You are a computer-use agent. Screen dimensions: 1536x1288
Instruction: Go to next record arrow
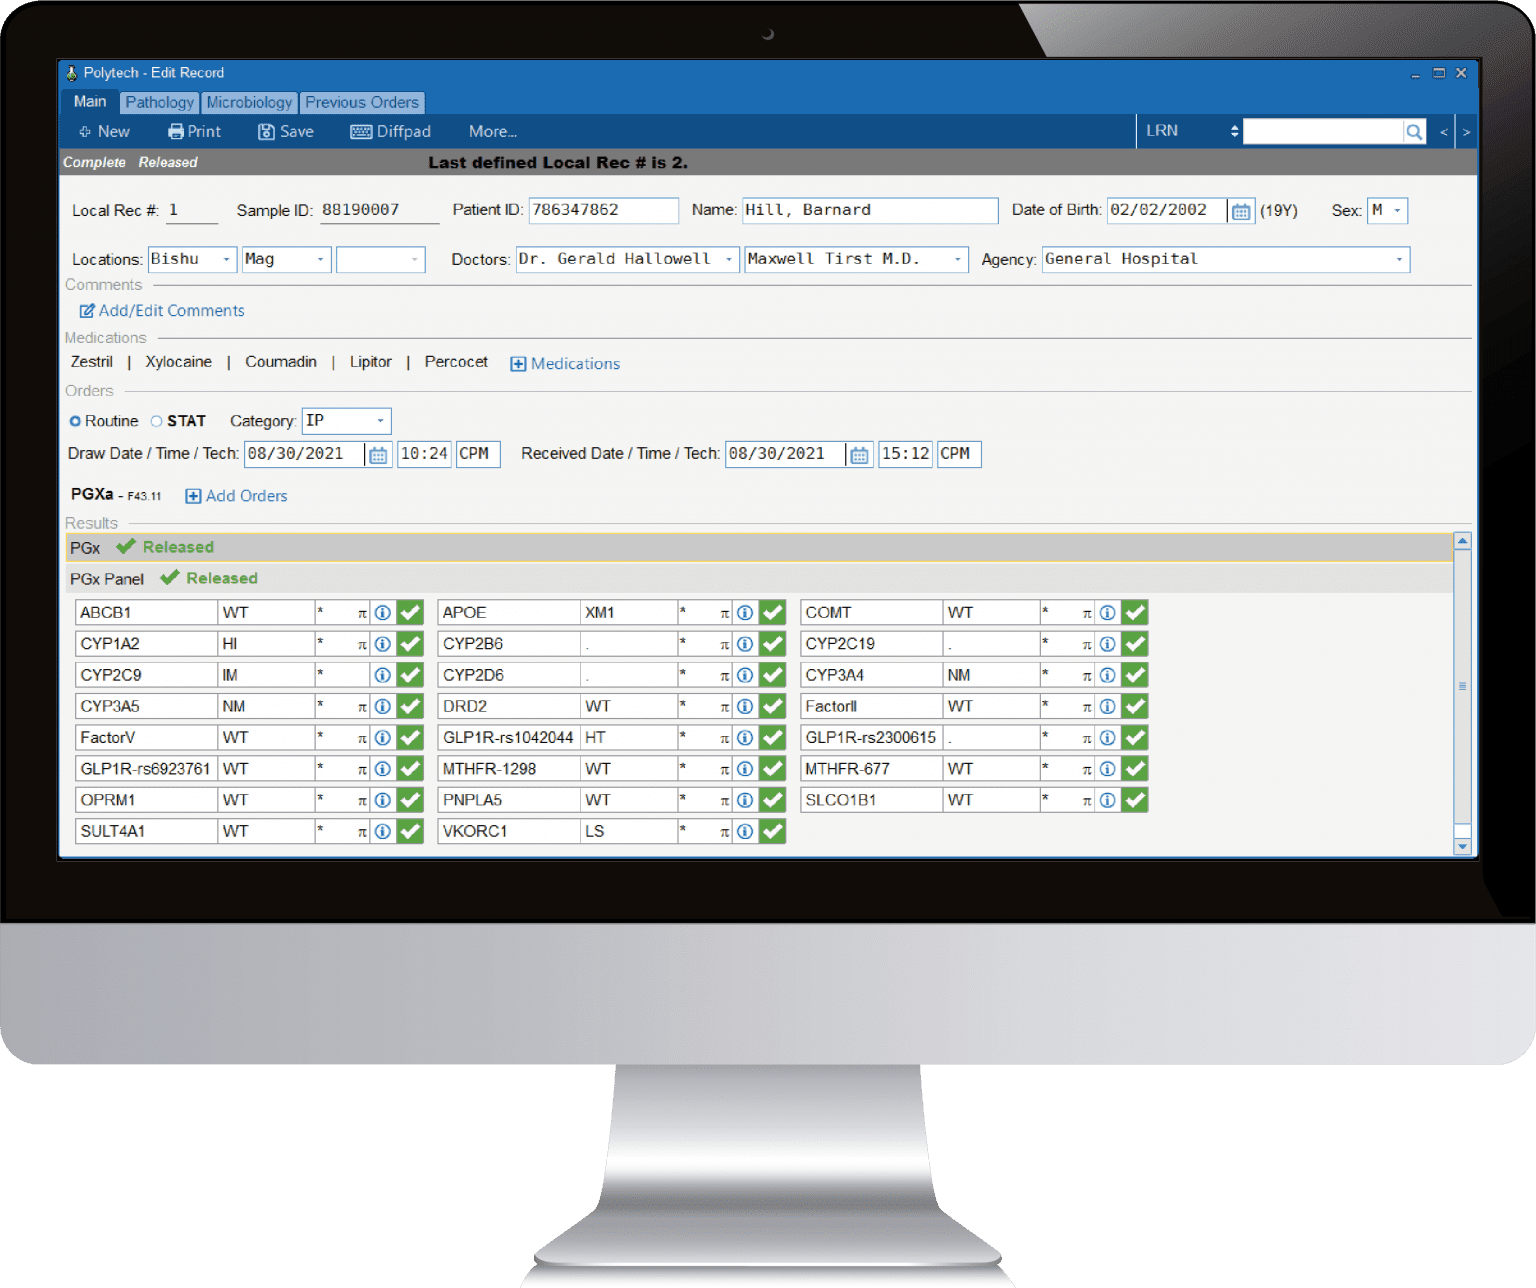[1466, 132]
